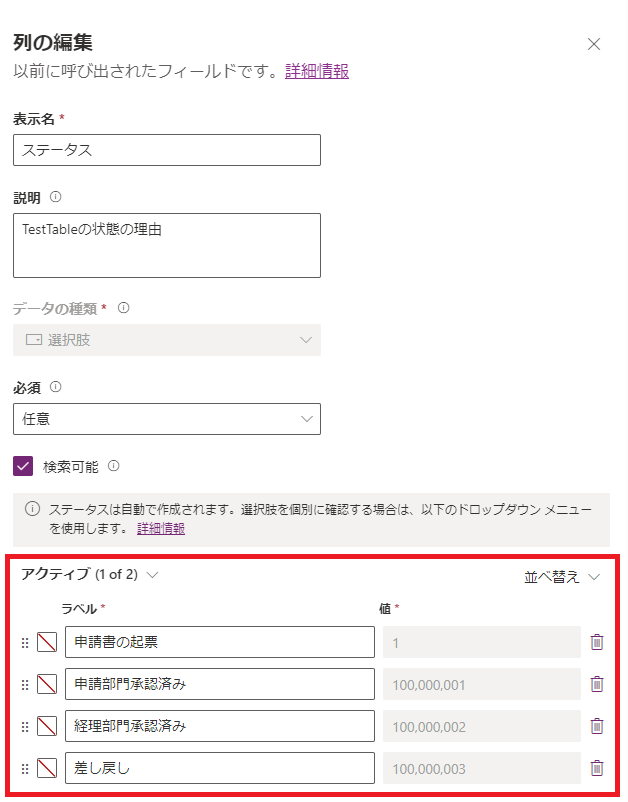Grab the drag handle for 申請書の起票
This screenshot has height=802, width=628.
(x=25, y=643)
